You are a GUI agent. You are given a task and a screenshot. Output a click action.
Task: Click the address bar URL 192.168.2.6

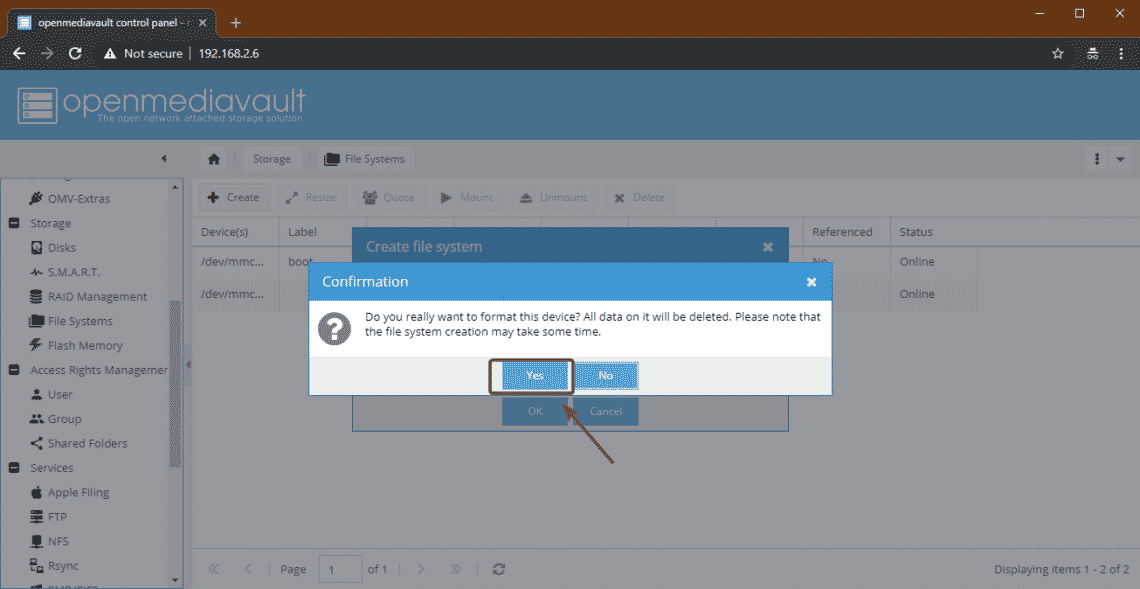[228, 53]
